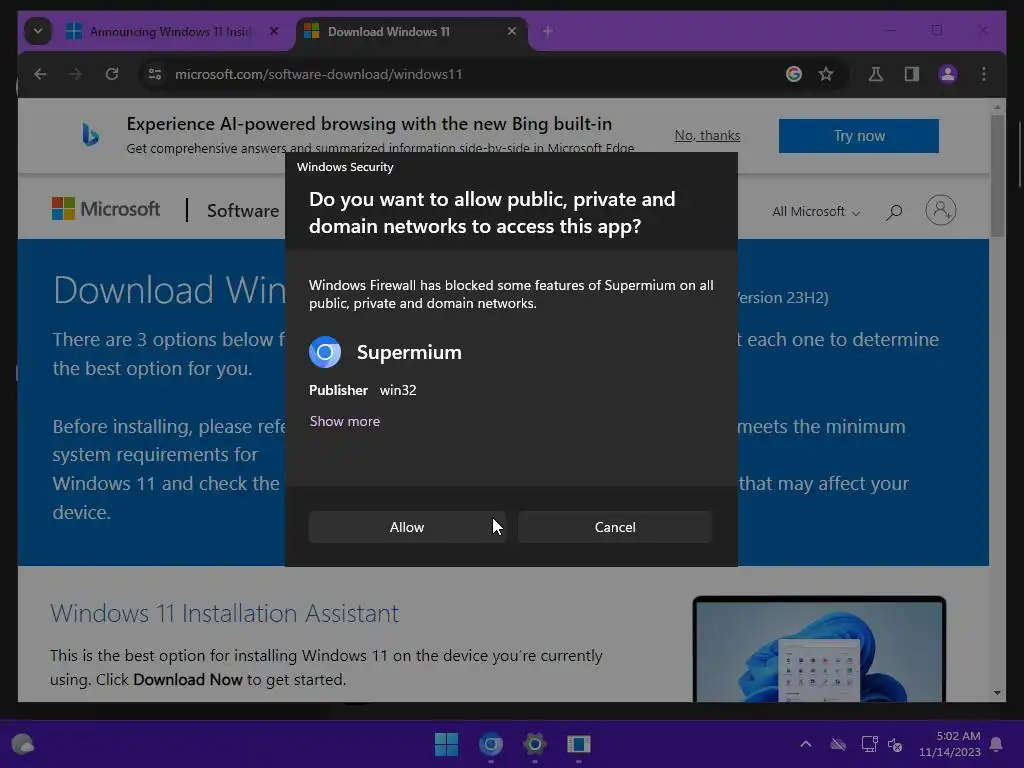Toggle the browser side panel
The width and height of the screenshot is (1024, 768).
[912, 74]
